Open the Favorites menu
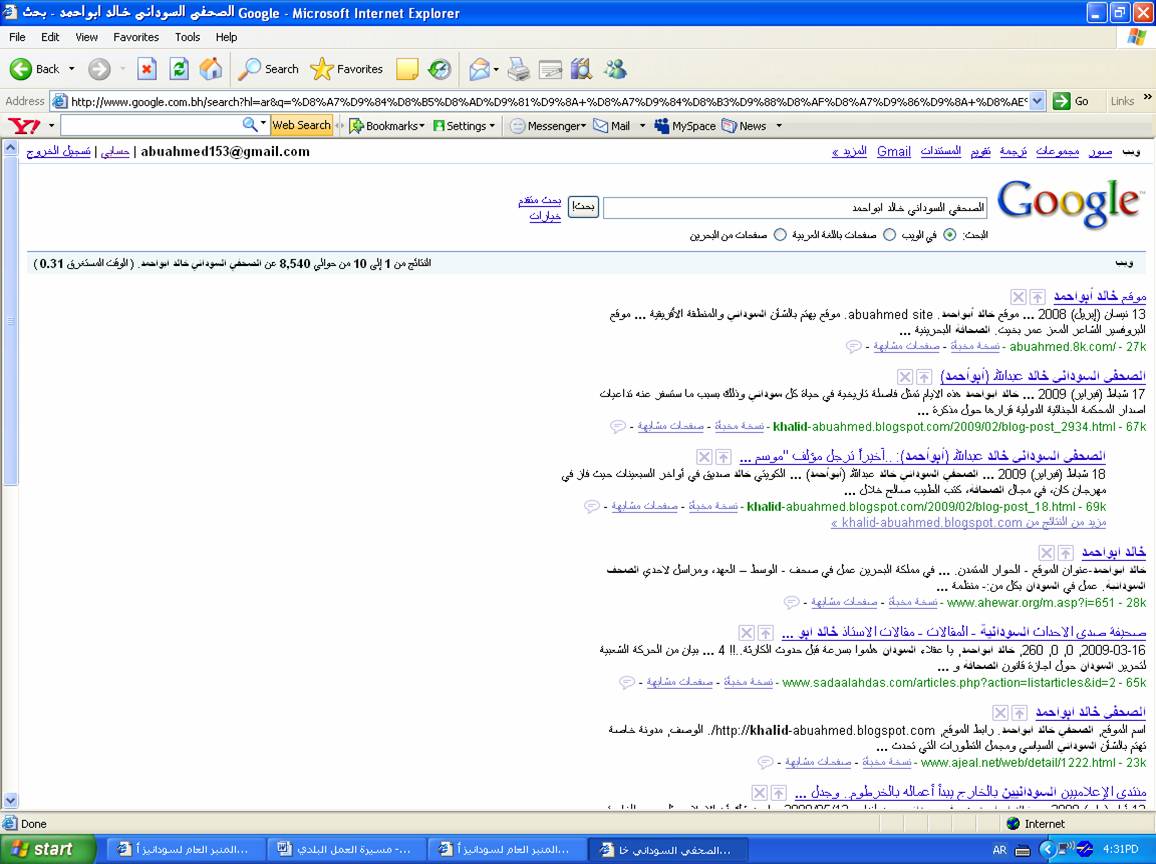1156x864 pixels. tap(136, 37)
